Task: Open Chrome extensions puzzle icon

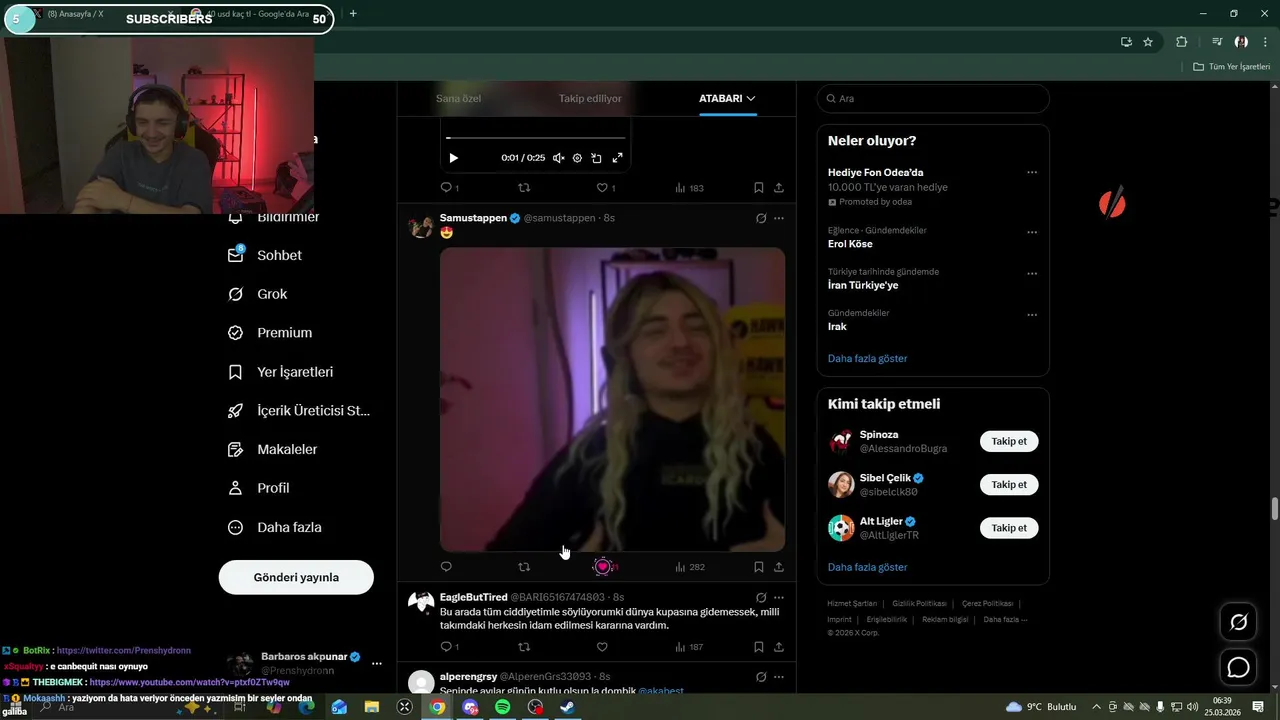Action: click(1182, 42)
